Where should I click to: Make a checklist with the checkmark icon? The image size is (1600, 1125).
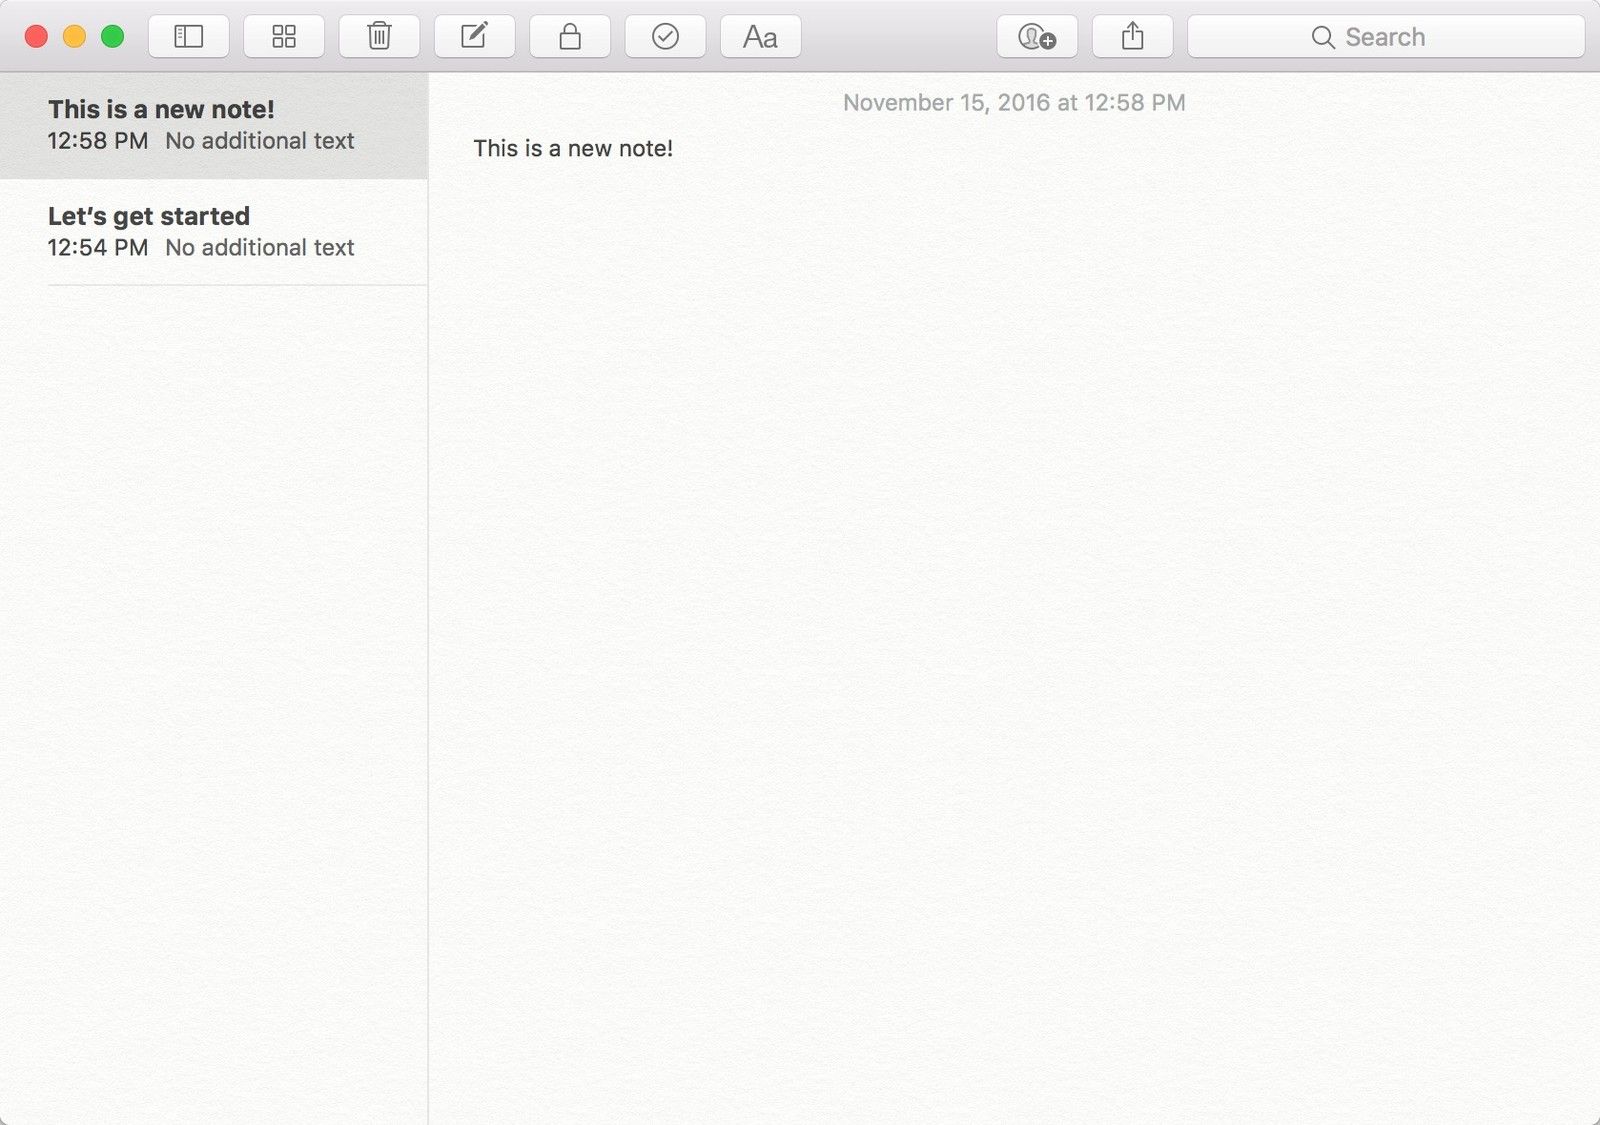click(665, 37)
